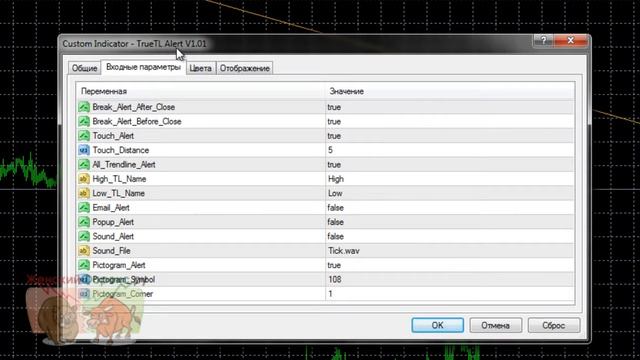Select the Pictogram_Alert variable name
The height and width of the screenshot is (360, 640).
point(119,265)
